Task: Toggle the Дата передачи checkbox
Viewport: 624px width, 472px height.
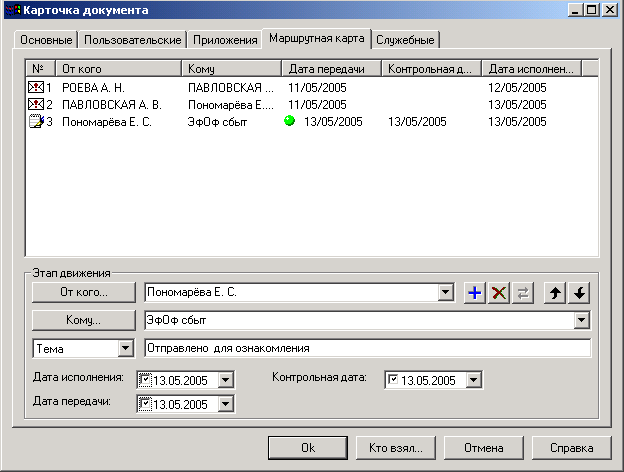Action: tap(145, 404)
